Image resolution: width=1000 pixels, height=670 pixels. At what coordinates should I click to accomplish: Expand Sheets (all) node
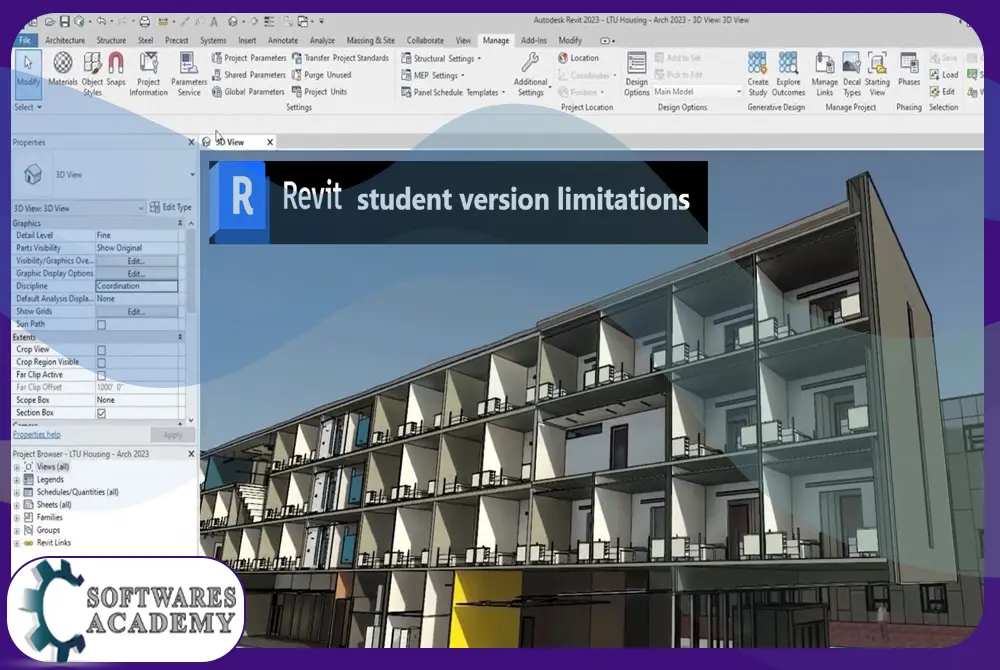coord(17,506)
